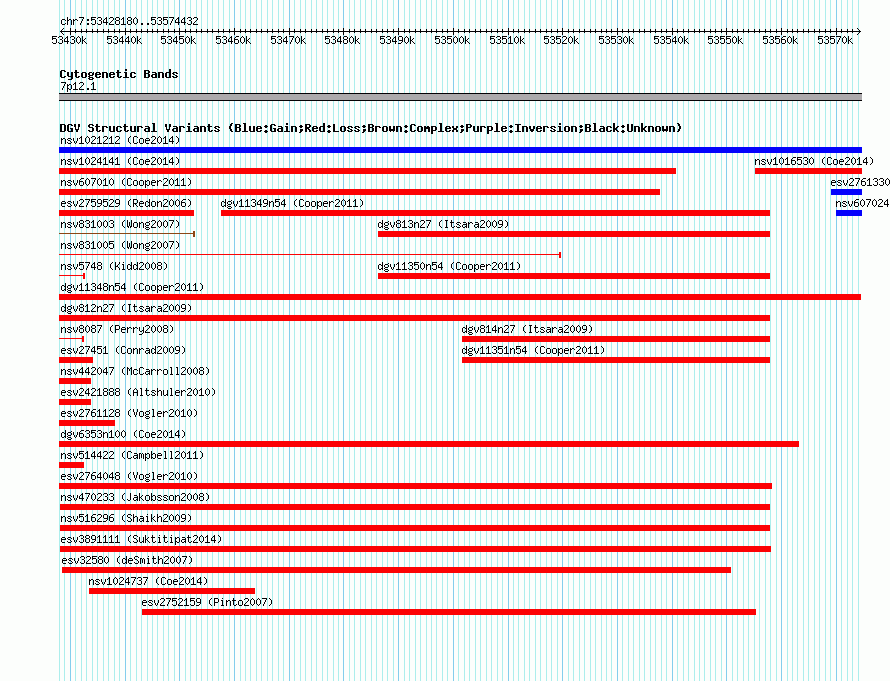This screenshot has width=890, height=681.
Task: Select dgv11350n54 (Cooper2011) label
Action: (449, 266)
